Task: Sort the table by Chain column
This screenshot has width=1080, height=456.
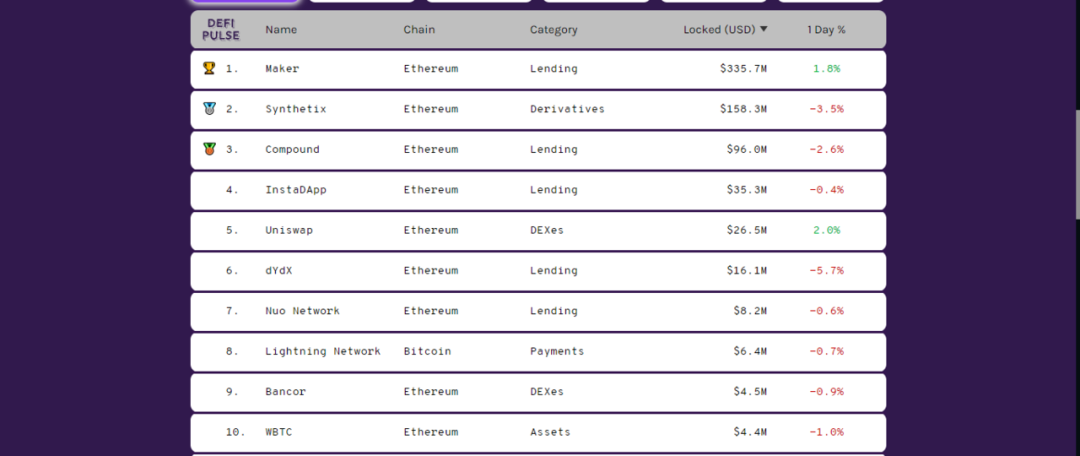Action: [419, 30]
